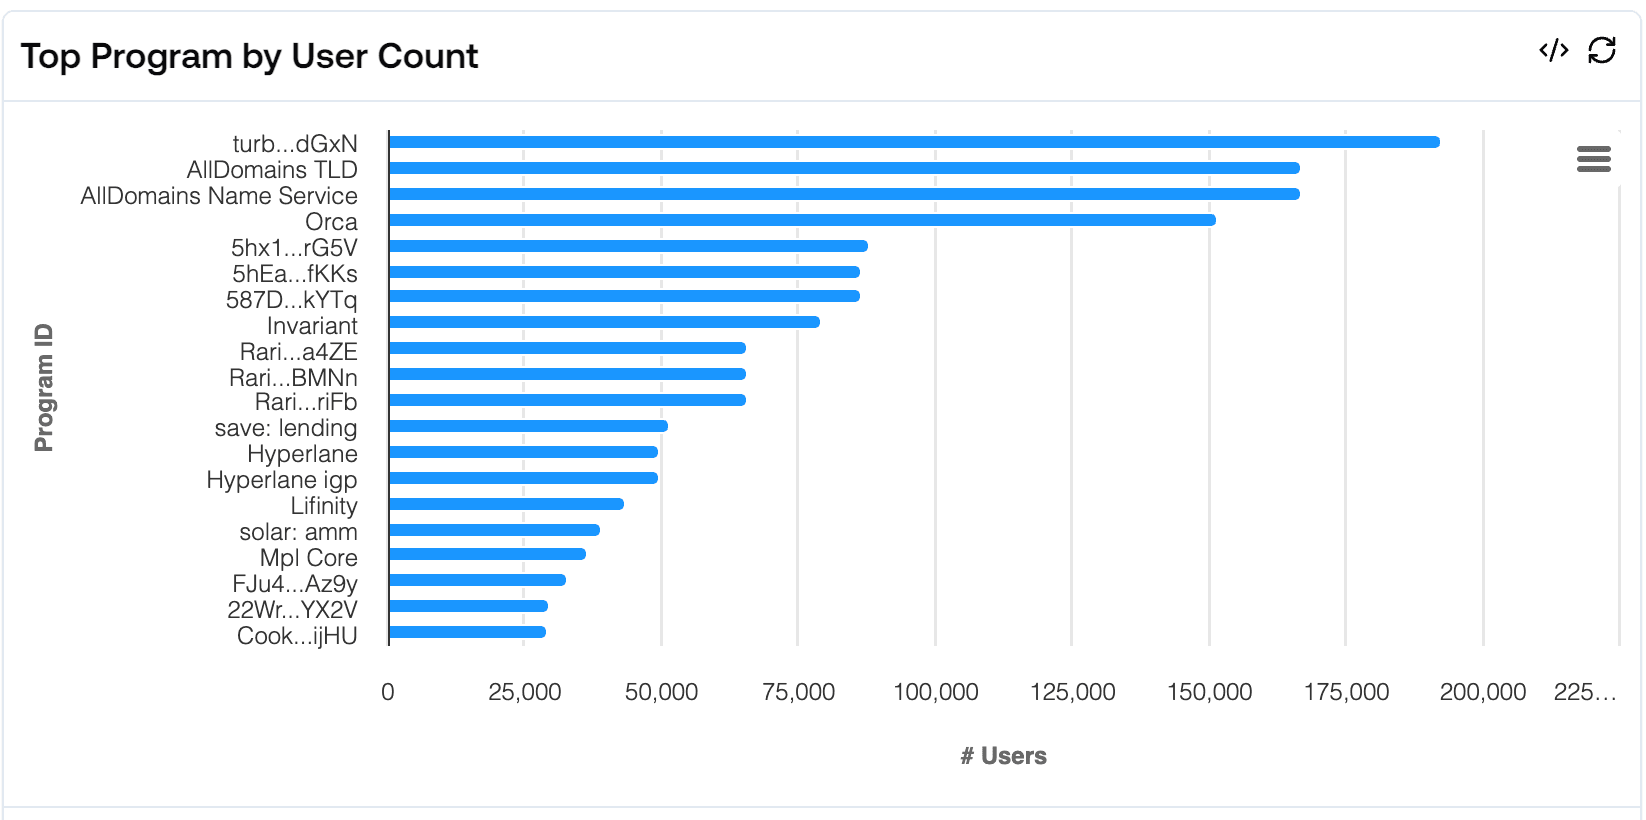The width and height of the screenshot is (1646, 820).
Task: Select the Mpl Core bar
Action: click(486, 554)
